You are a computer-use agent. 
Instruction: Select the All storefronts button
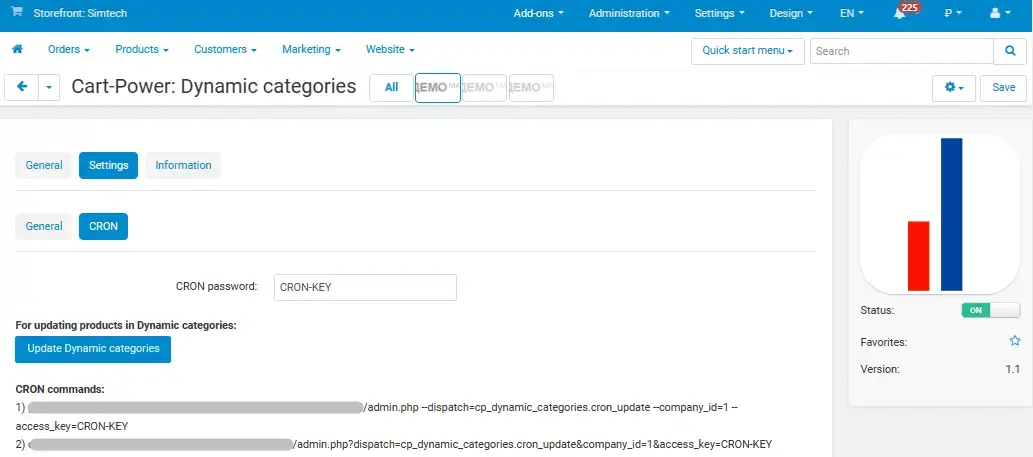391,88
